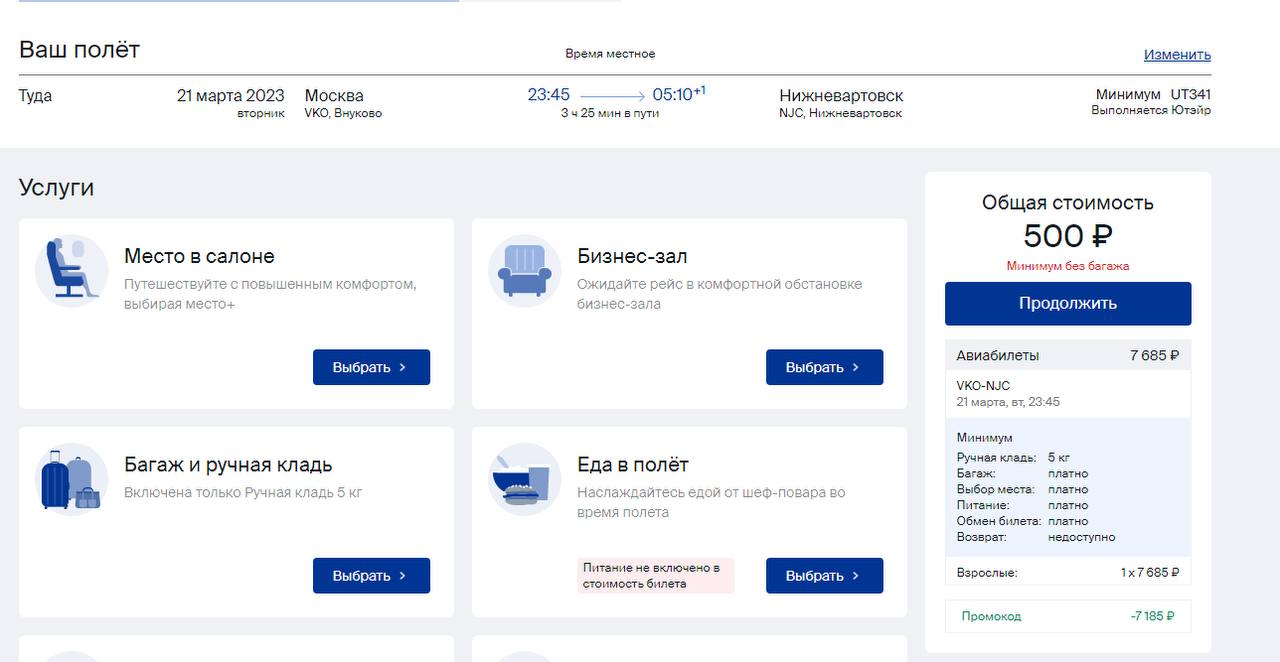This screenshot has width=1280, height=662.
Task: Click the Промокод discount row
Action: coord(1067,616)
